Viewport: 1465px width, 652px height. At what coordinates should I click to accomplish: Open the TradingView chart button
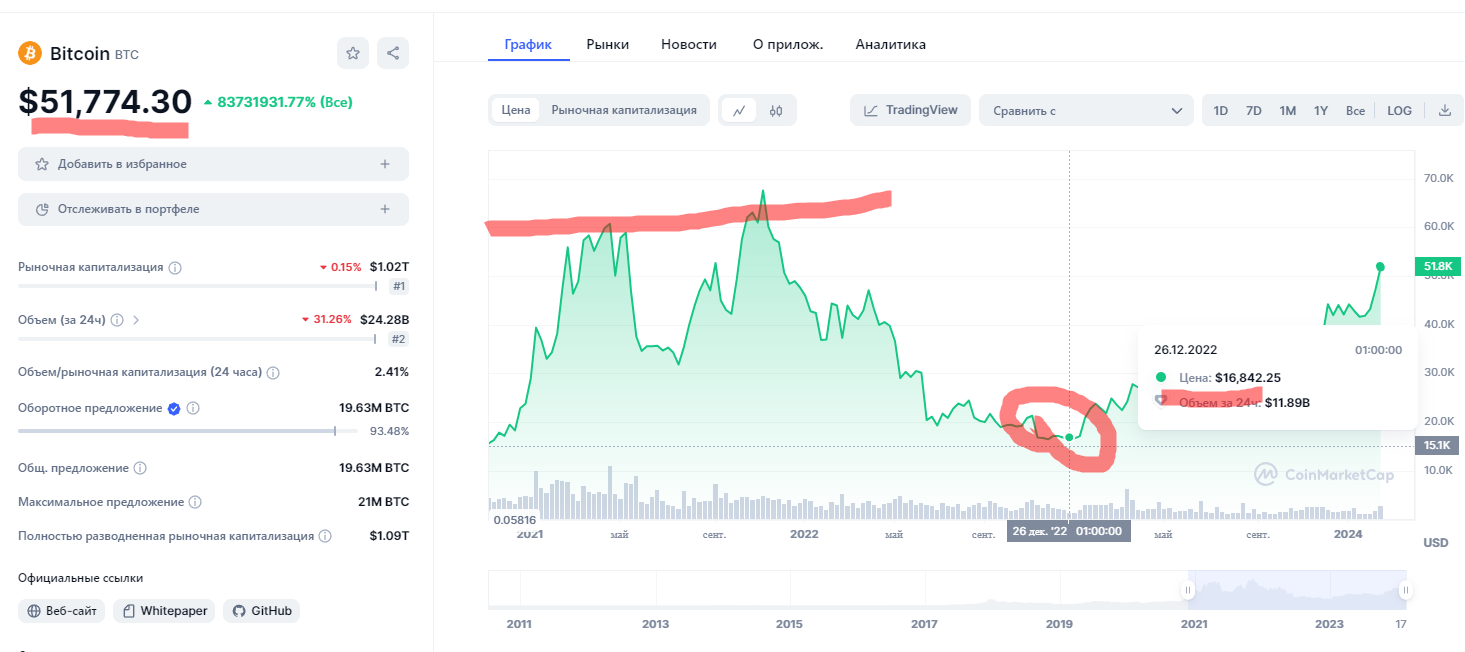(911, 110)
